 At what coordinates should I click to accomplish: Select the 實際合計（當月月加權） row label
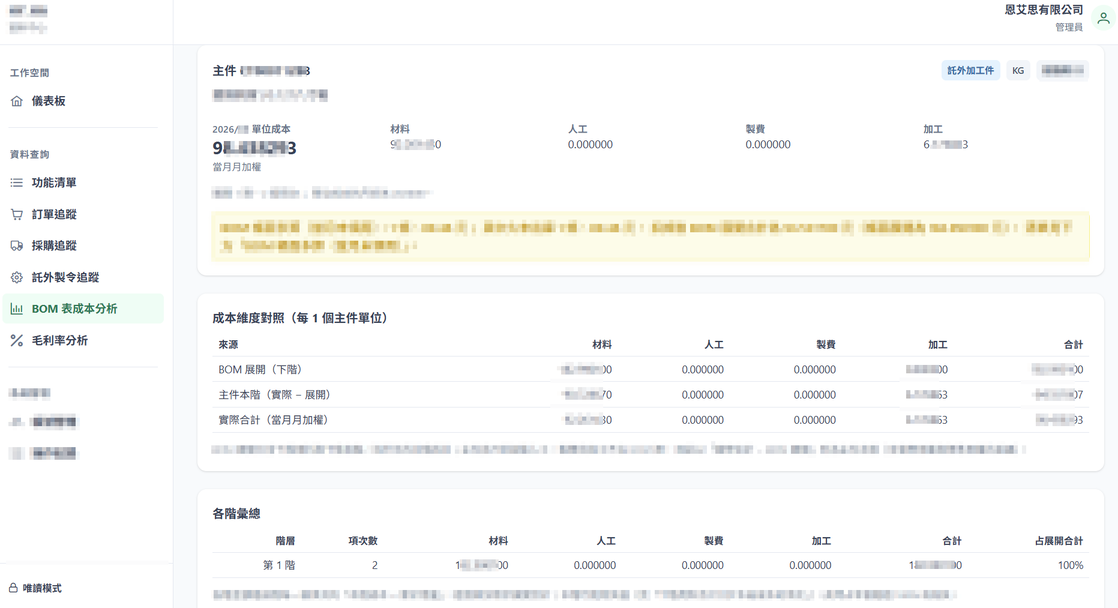273,420
